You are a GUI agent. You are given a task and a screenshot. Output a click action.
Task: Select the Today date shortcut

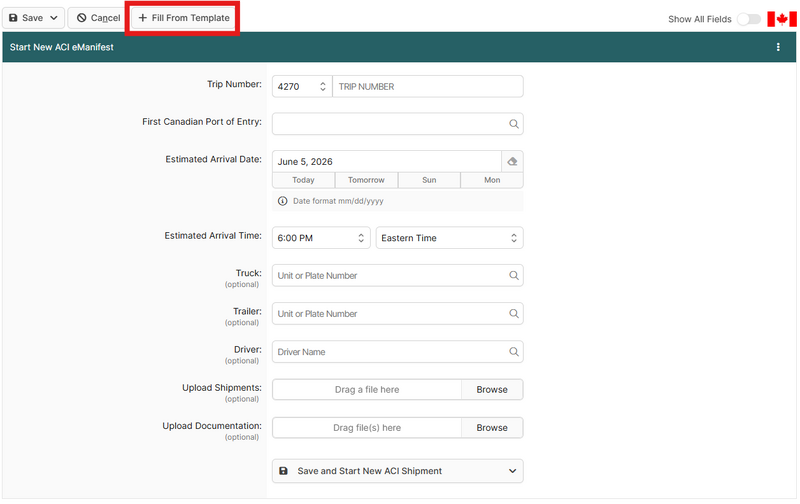[x=304, y=180]
